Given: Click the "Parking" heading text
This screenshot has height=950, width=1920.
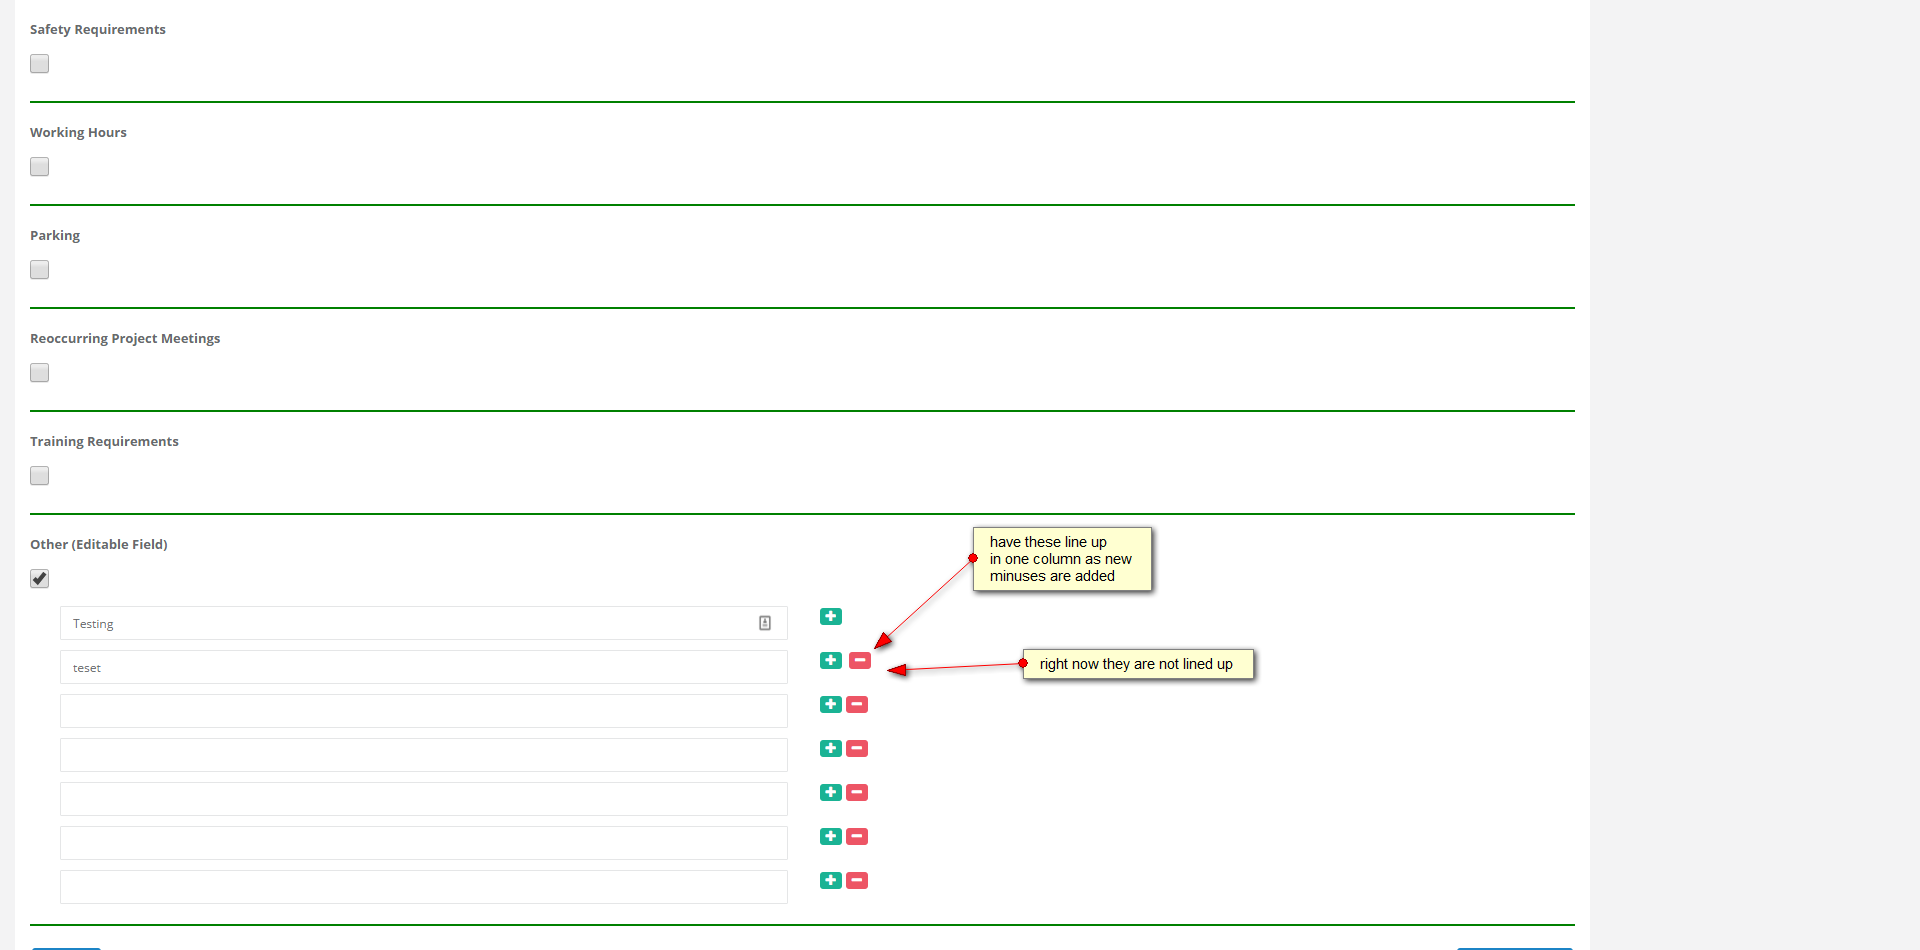Looking at the screenshot, I should pos(55,236).
